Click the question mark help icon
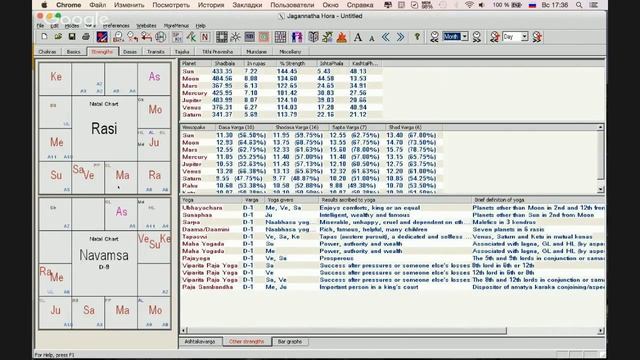The image size is (640, 360). point(417,37)
